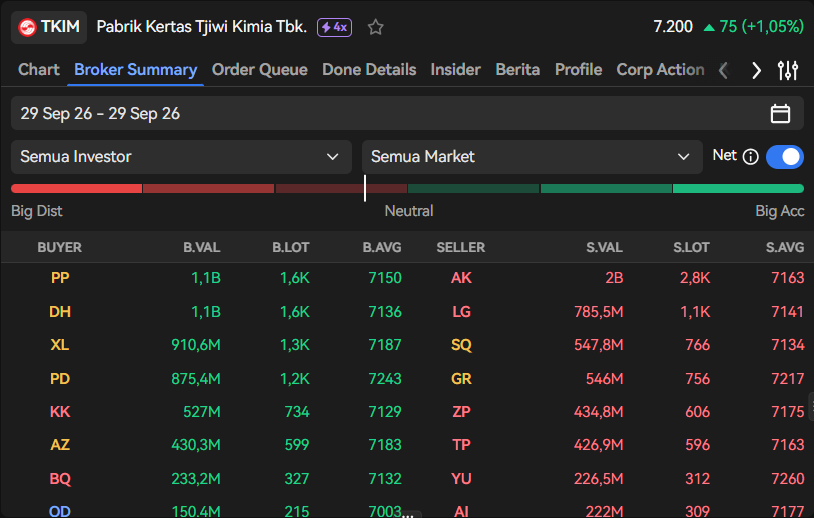814x518 pixels.
Task: Sort by the B.VAL column header
Action: click(201, 248)
